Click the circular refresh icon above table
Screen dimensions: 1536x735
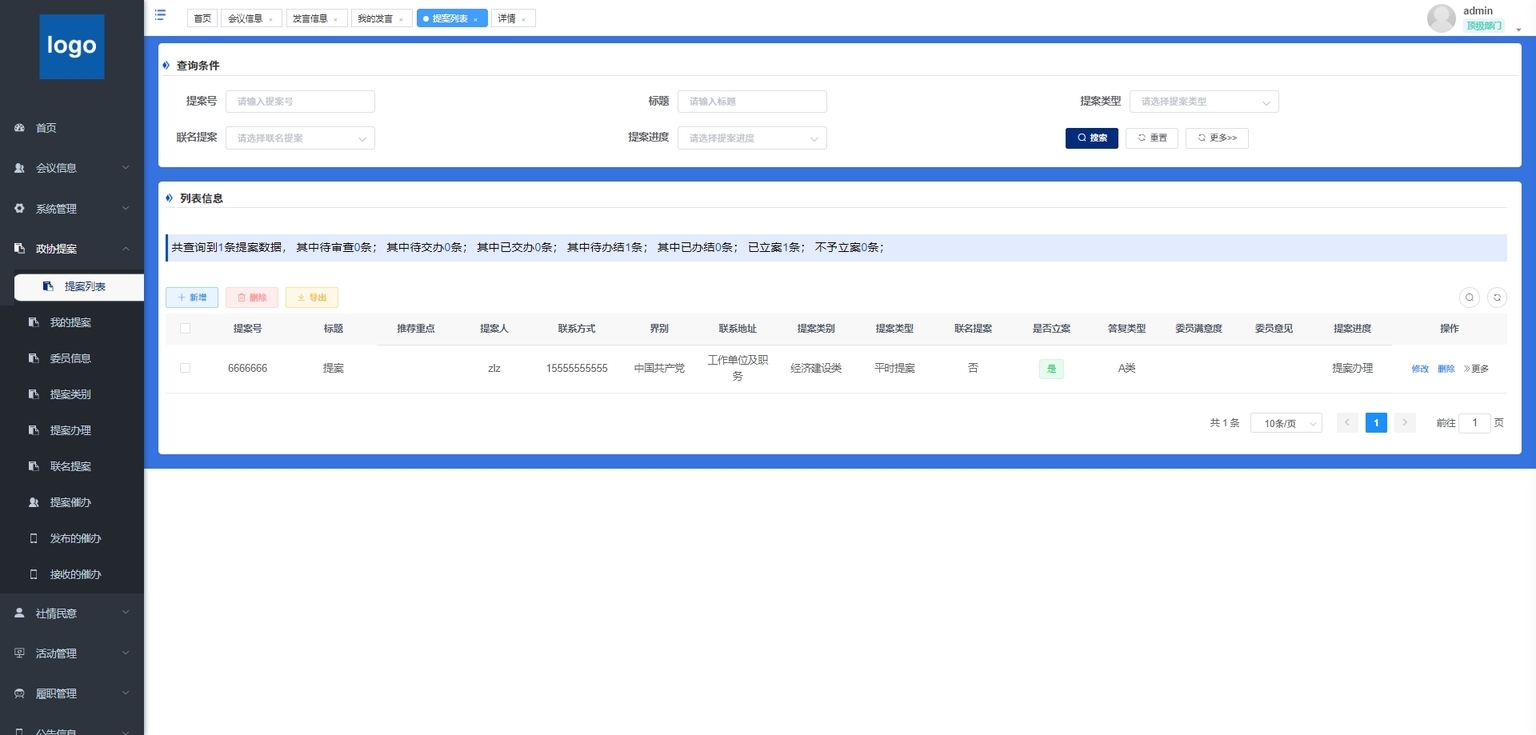pyautogui.click(x=1497, y=297)
